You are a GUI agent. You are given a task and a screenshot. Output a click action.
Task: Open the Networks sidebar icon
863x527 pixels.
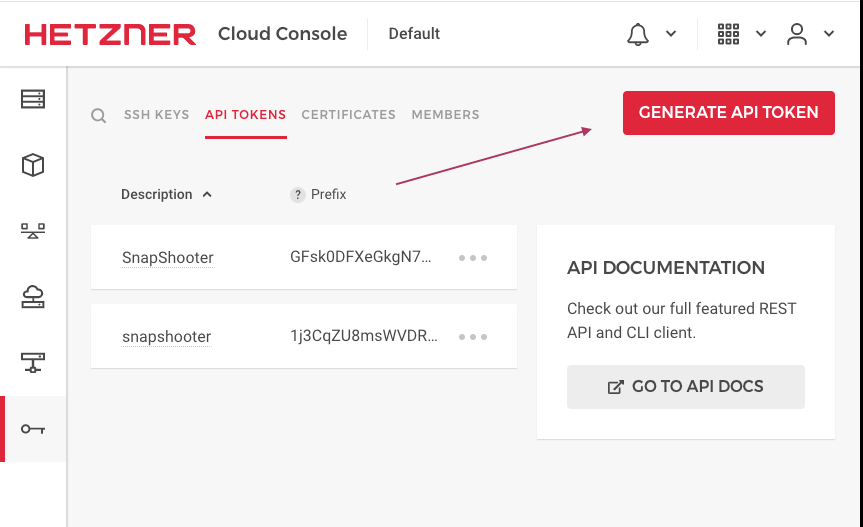pyautogui.click(x=33, y=363)
